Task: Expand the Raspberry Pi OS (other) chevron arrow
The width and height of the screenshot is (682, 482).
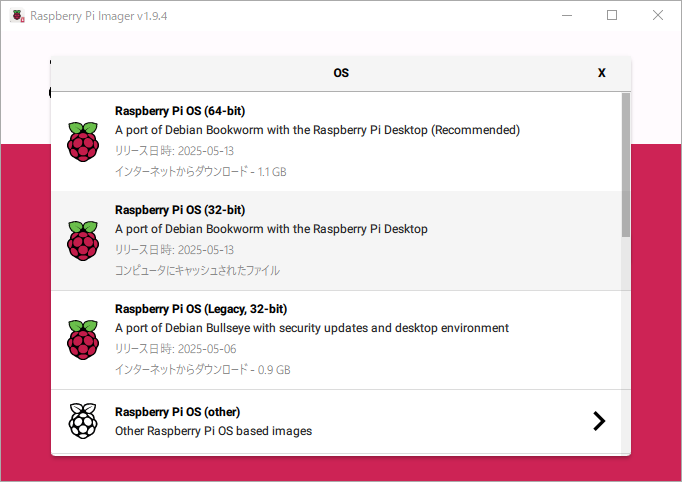Action: click(599, 421)
